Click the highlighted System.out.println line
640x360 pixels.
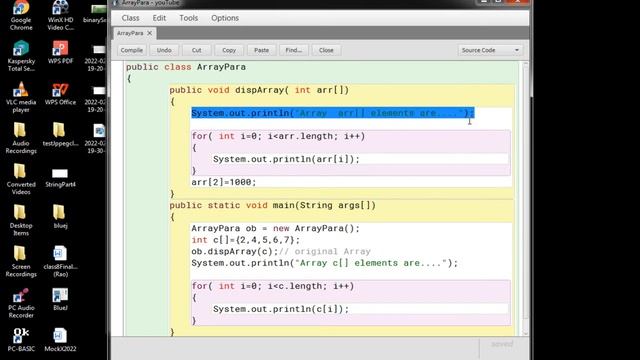[333, 113]
